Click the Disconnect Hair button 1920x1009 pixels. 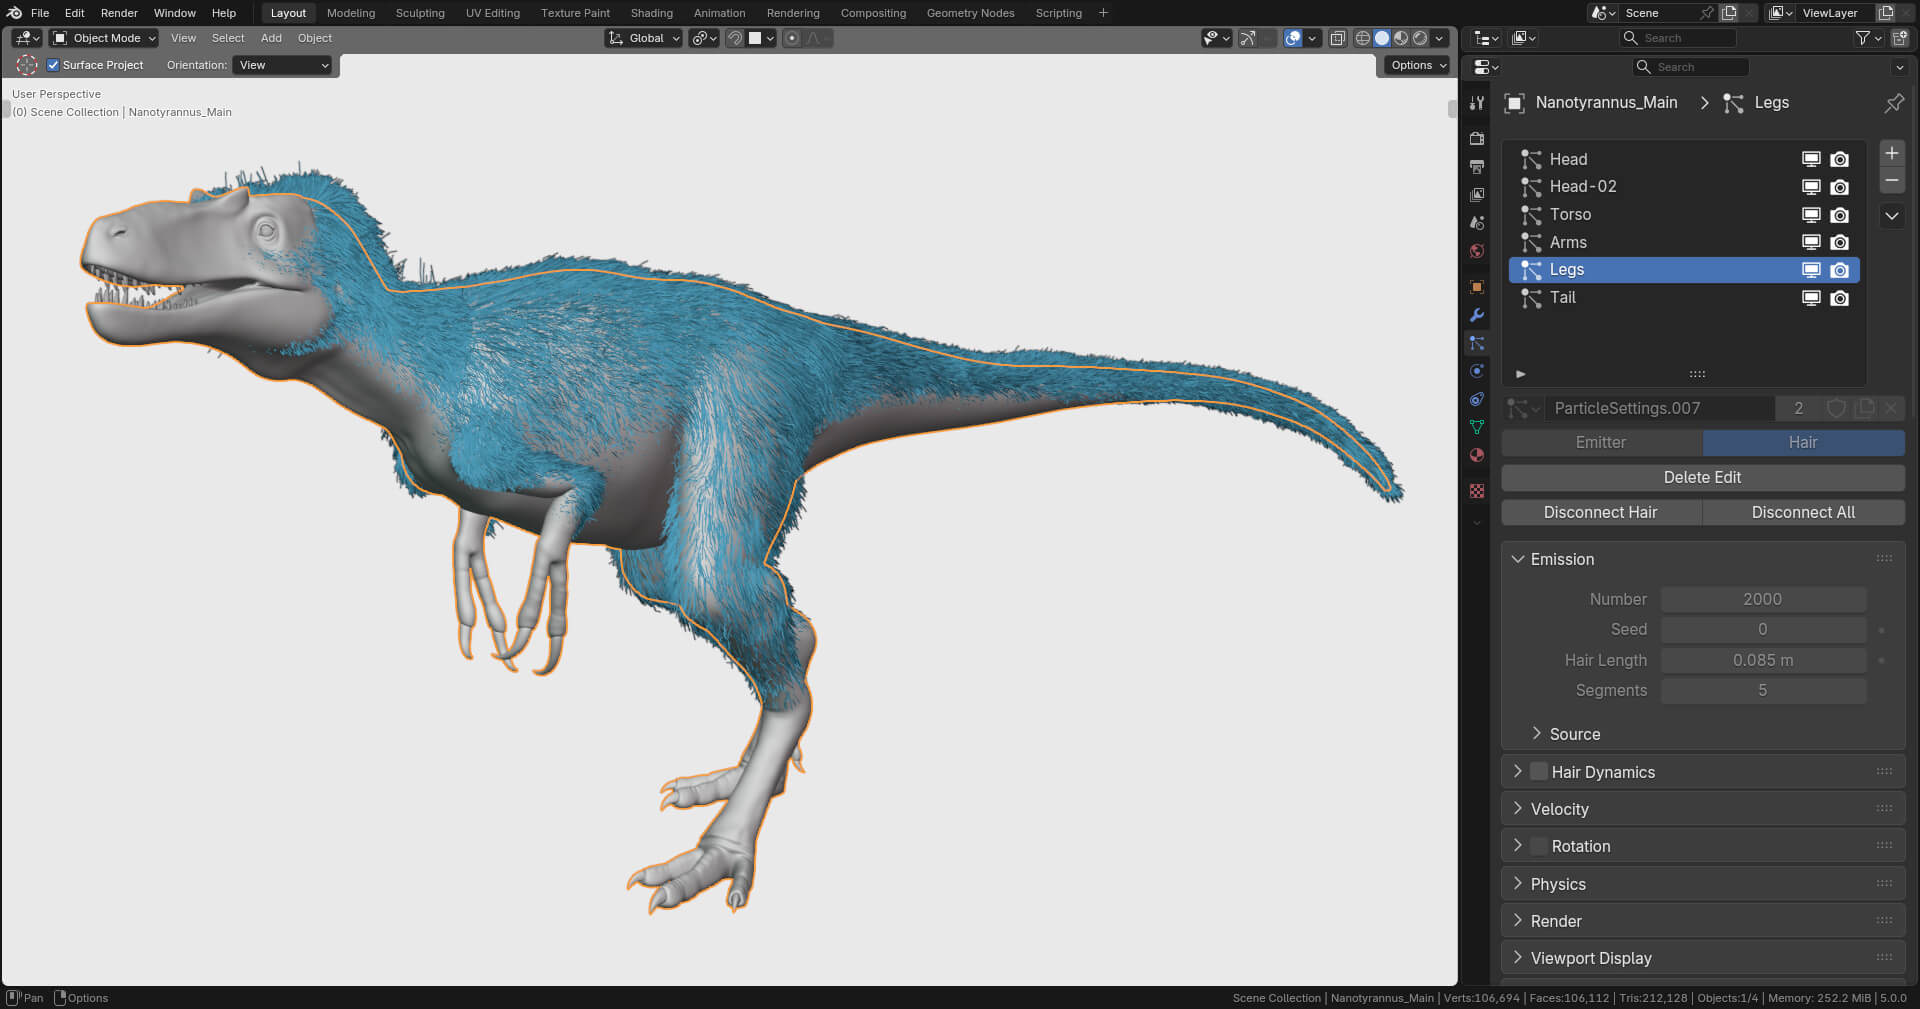[1601, 512]
